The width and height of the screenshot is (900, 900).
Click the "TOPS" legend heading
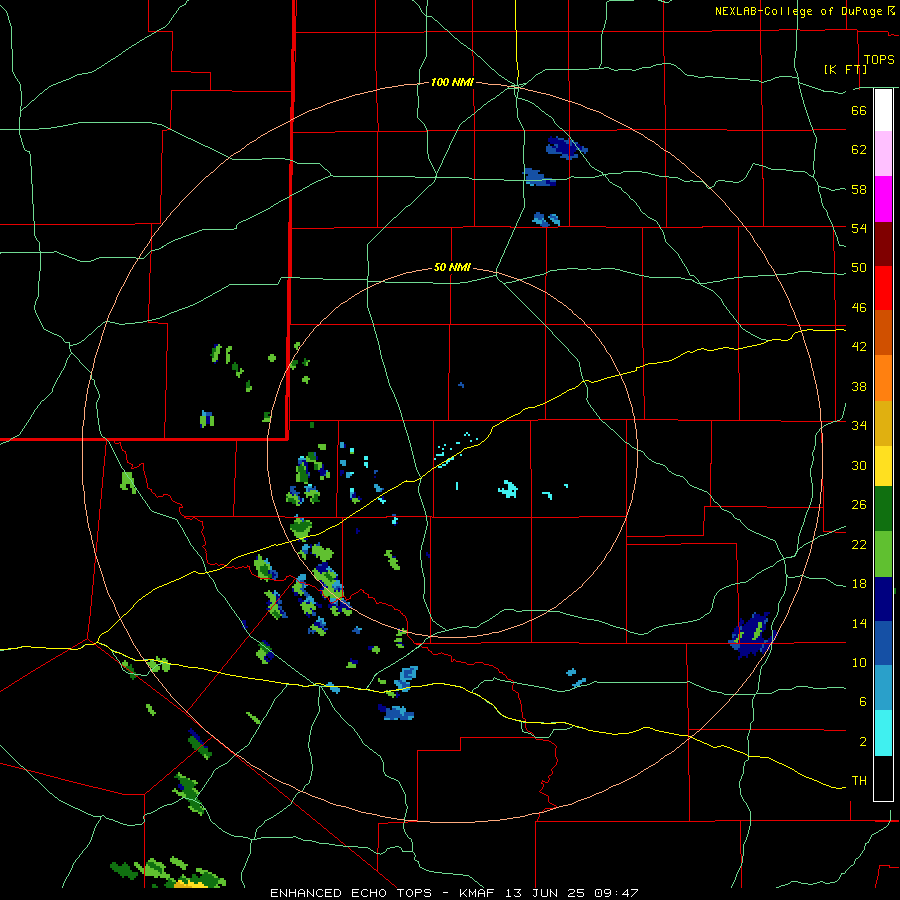879,60
